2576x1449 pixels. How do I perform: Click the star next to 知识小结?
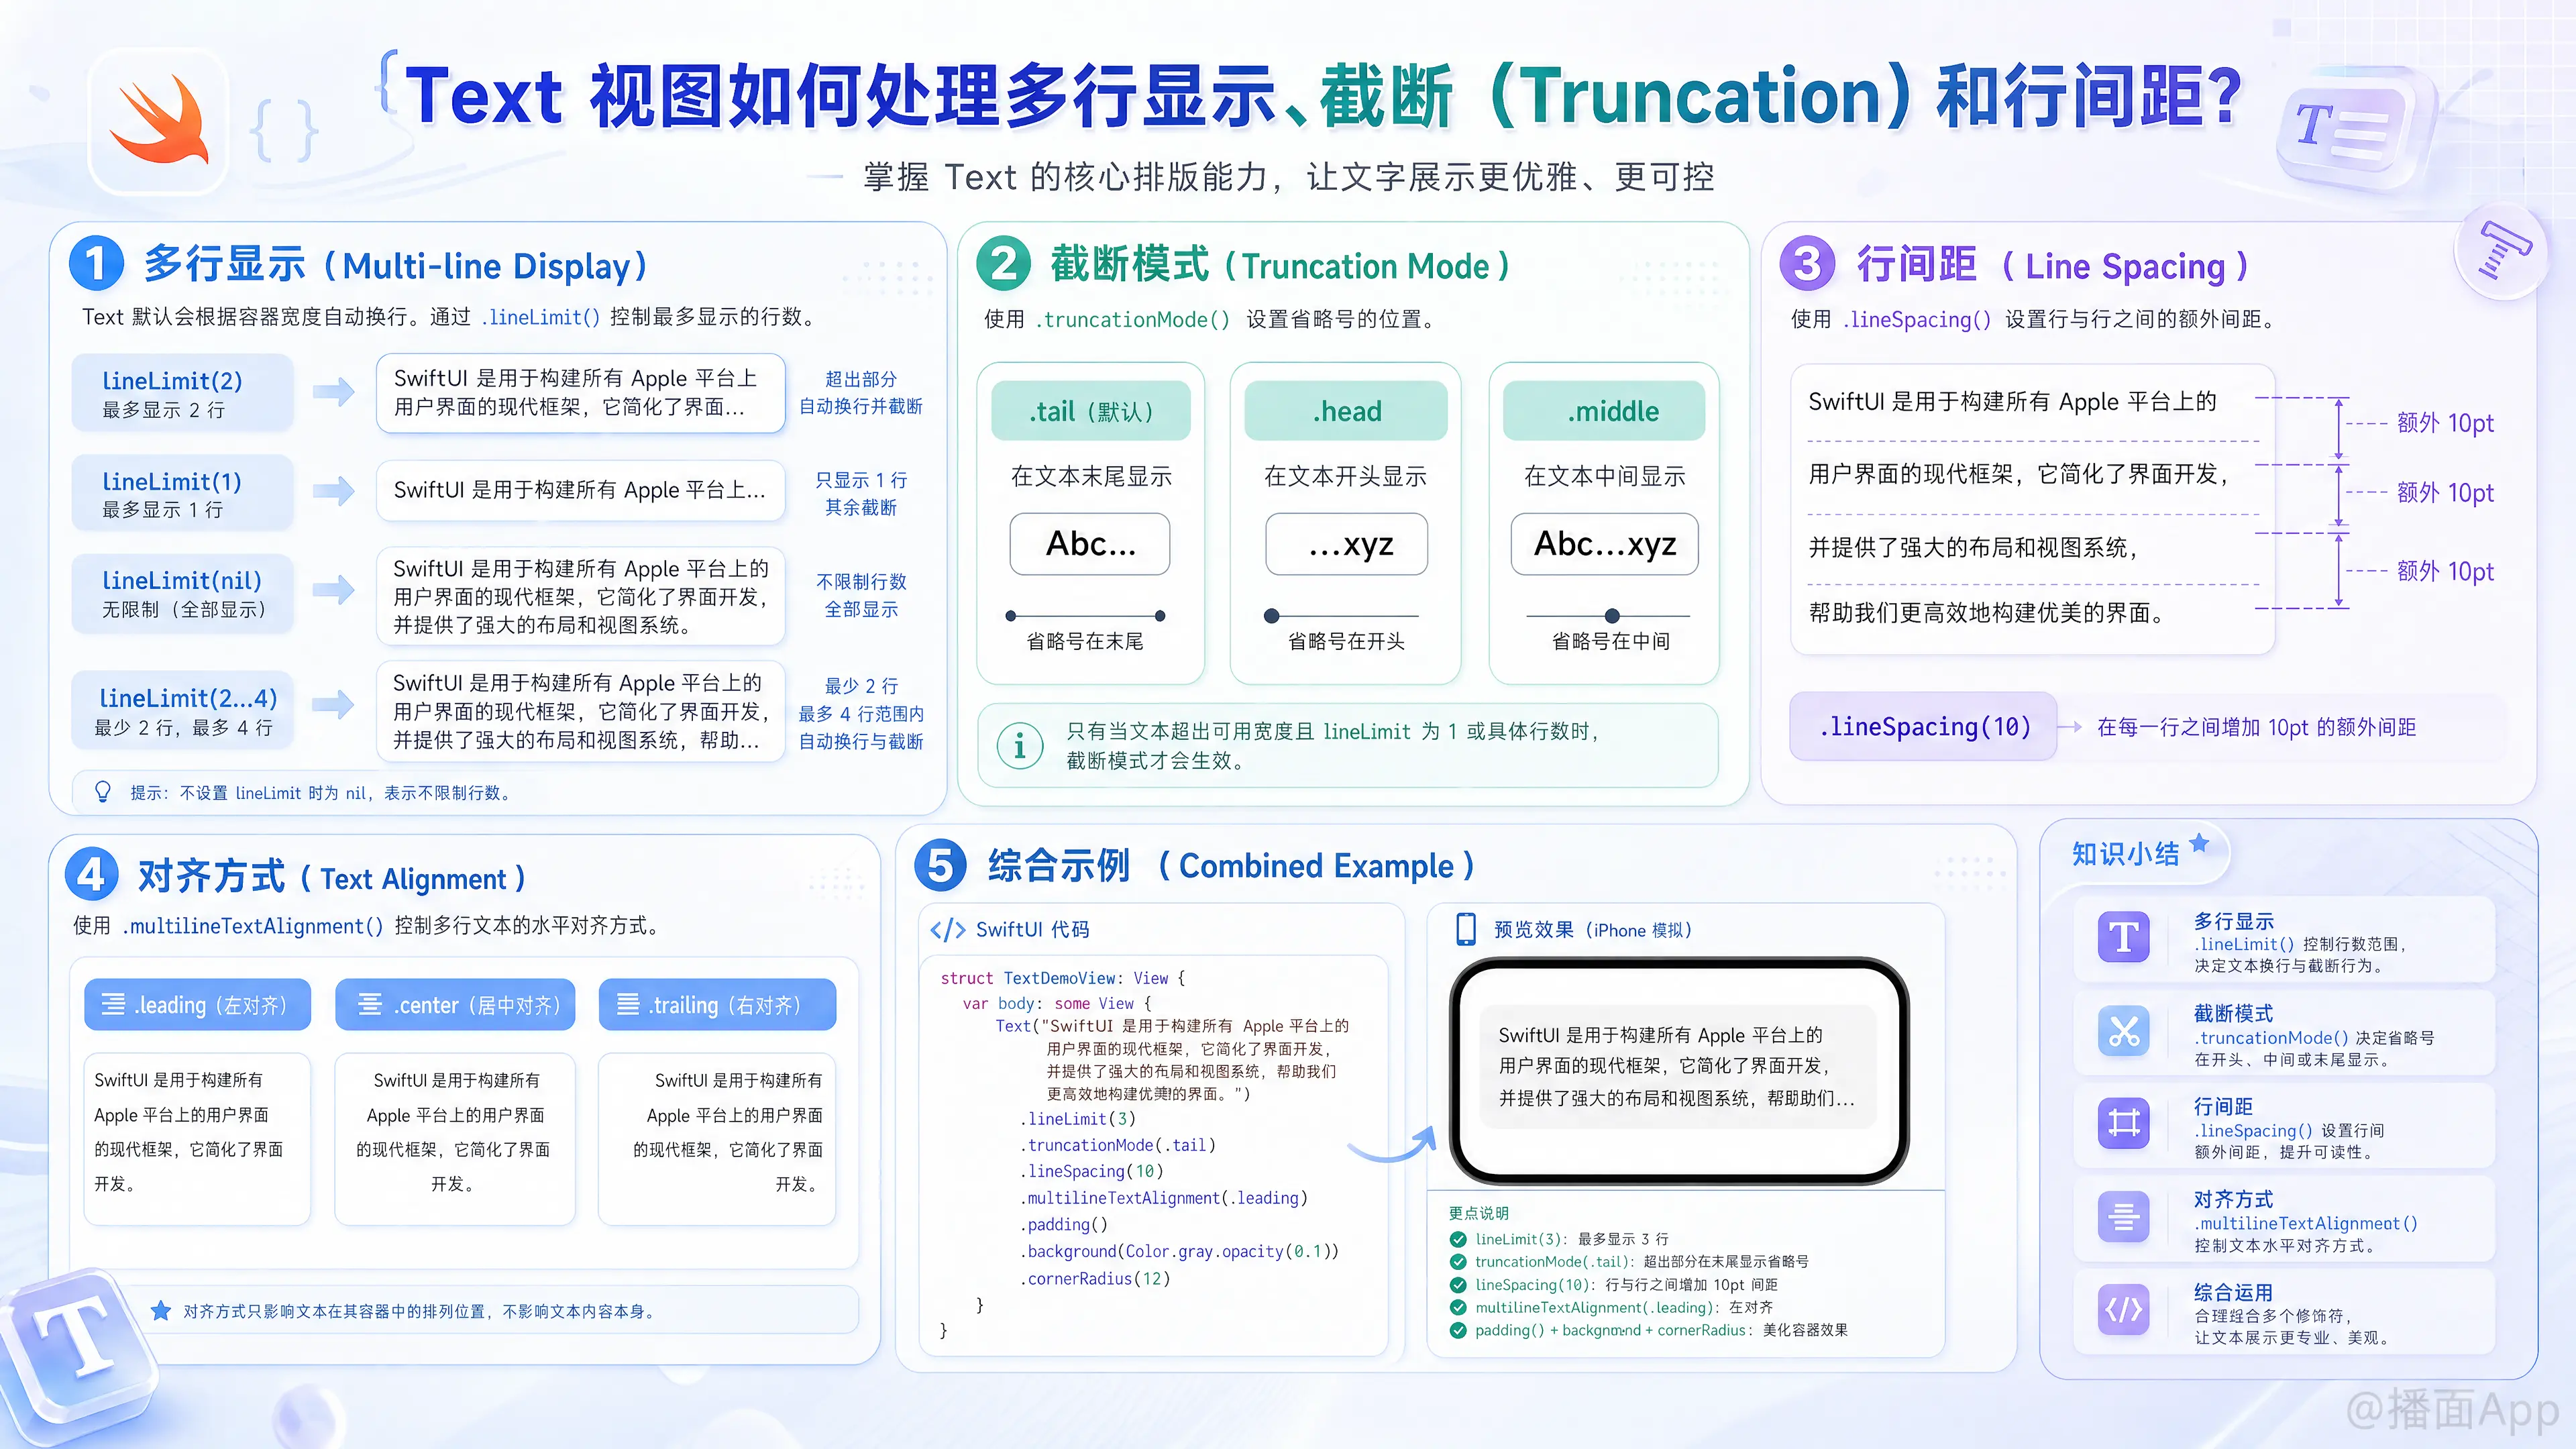[2199, 843]
